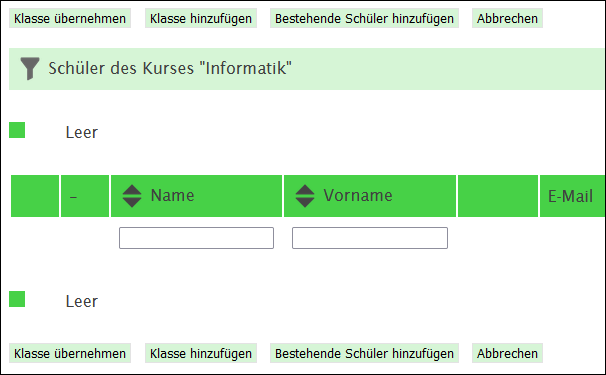The image size is (606, 375).
Task: Click the filter funnel icon
Action: (30, 68)
